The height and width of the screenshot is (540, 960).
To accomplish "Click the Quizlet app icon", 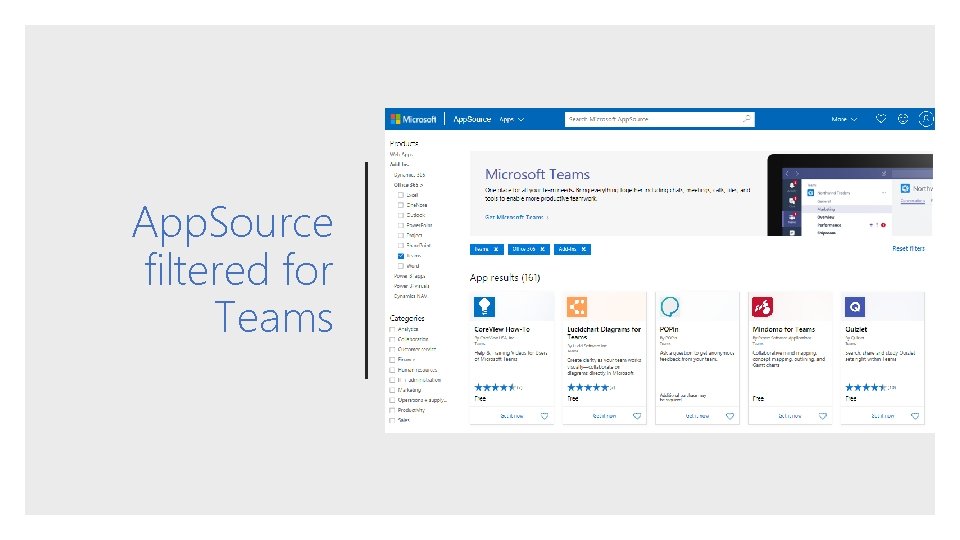I will pyautogui.click(x=855, y=306).
